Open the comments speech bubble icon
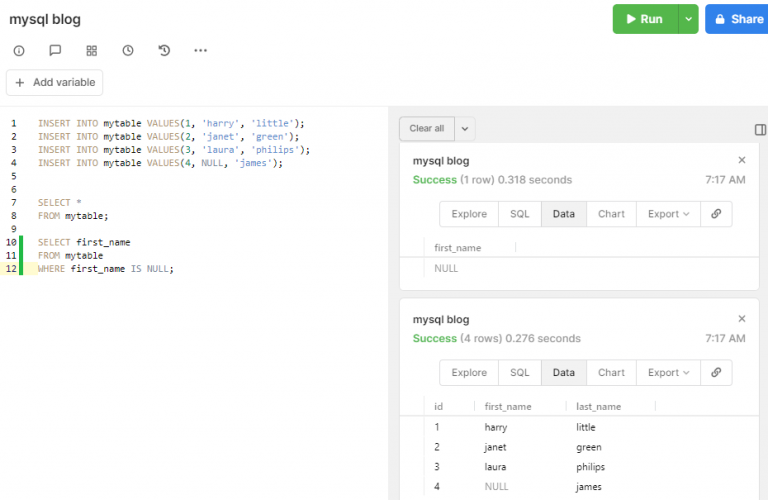Viewport: 768px width, 500px height. point(55,50)
